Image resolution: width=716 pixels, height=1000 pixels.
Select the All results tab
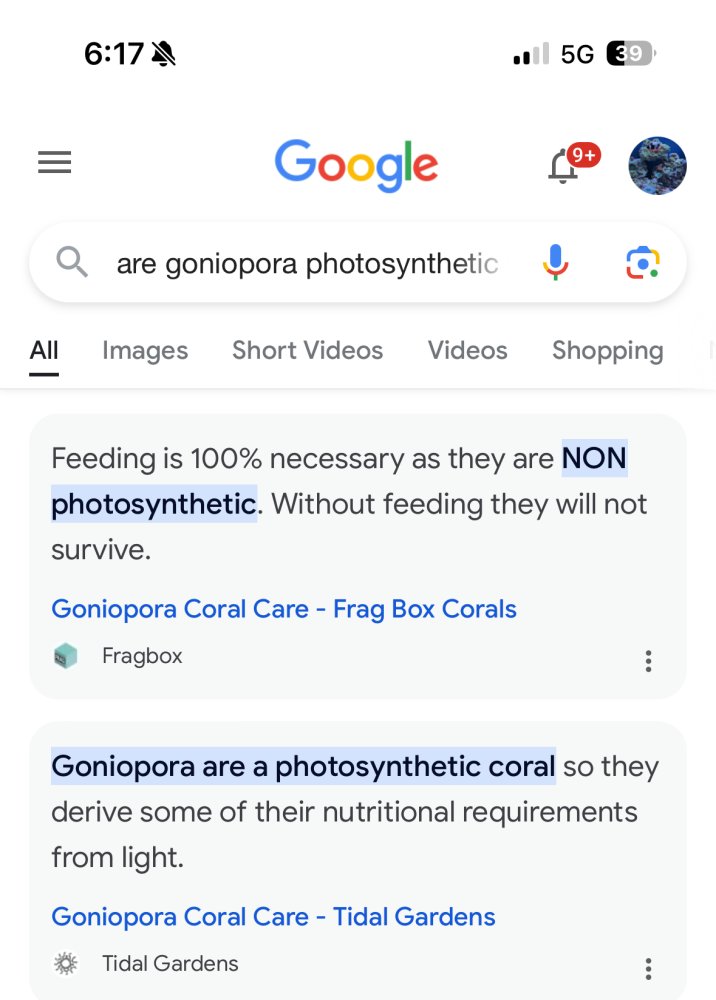pyautogui.click(x=44, y=351)
